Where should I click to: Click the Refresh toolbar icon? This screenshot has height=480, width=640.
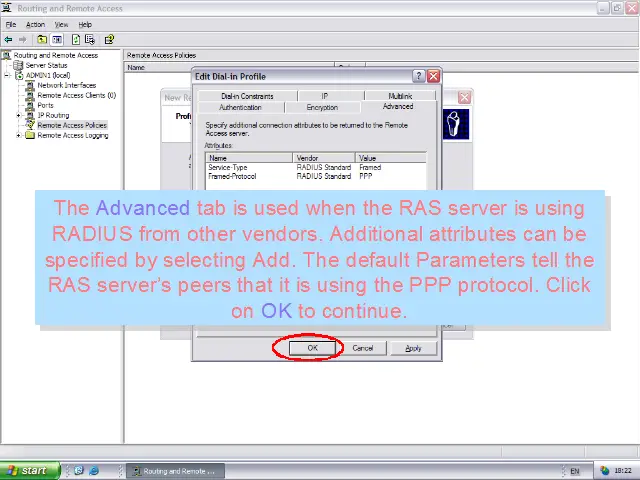(x=76, y=40)
